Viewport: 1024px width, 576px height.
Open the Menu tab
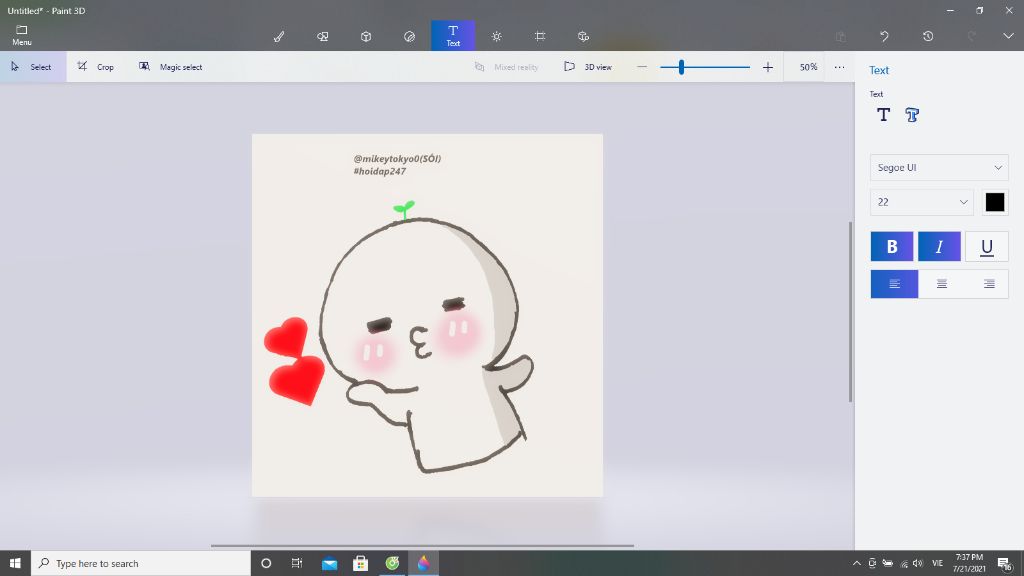(21, 36)
